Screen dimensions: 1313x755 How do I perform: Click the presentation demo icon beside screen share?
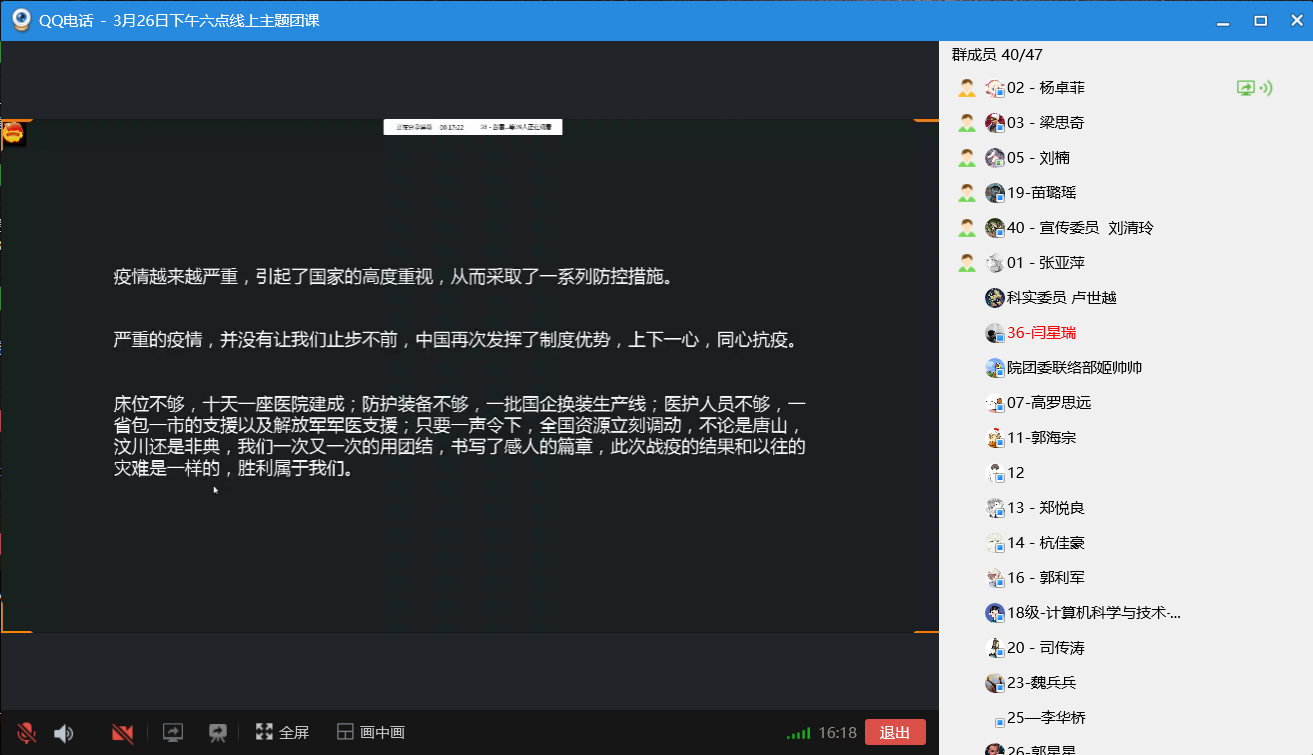217,733
